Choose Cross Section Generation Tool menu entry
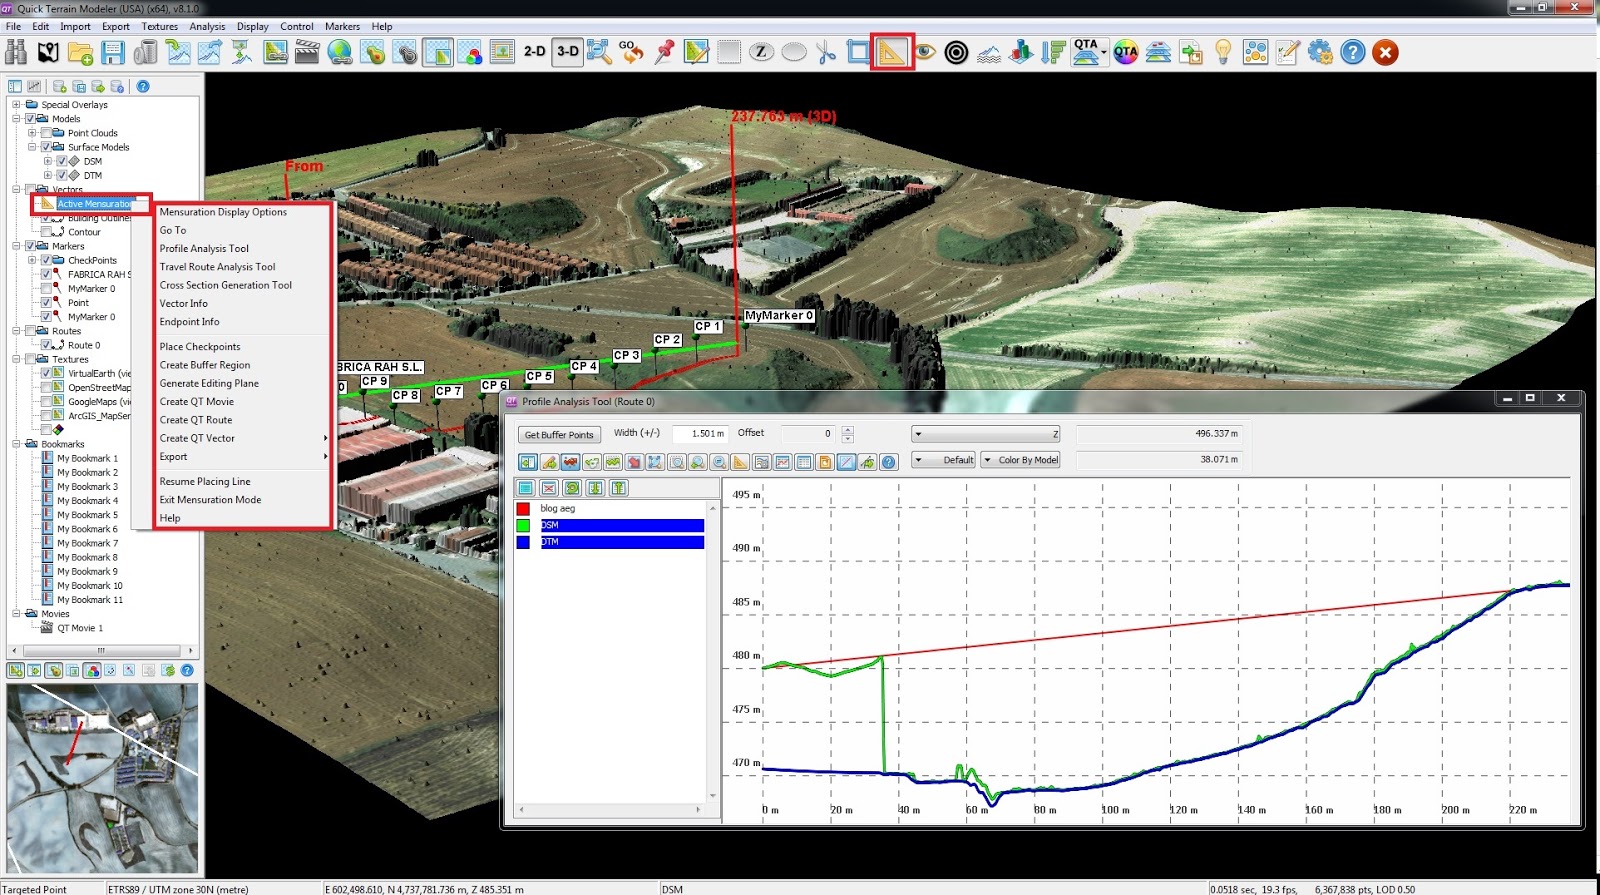Image resolution: width=1600 pixels, height=895 pixels. point(226,285)
